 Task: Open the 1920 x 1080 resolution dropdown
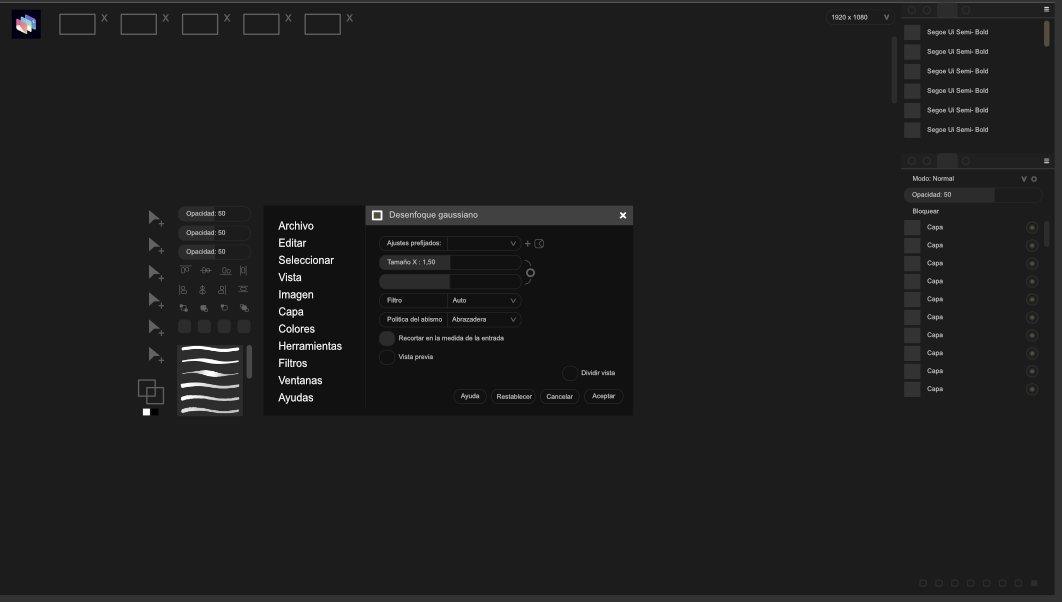[859, 18]
